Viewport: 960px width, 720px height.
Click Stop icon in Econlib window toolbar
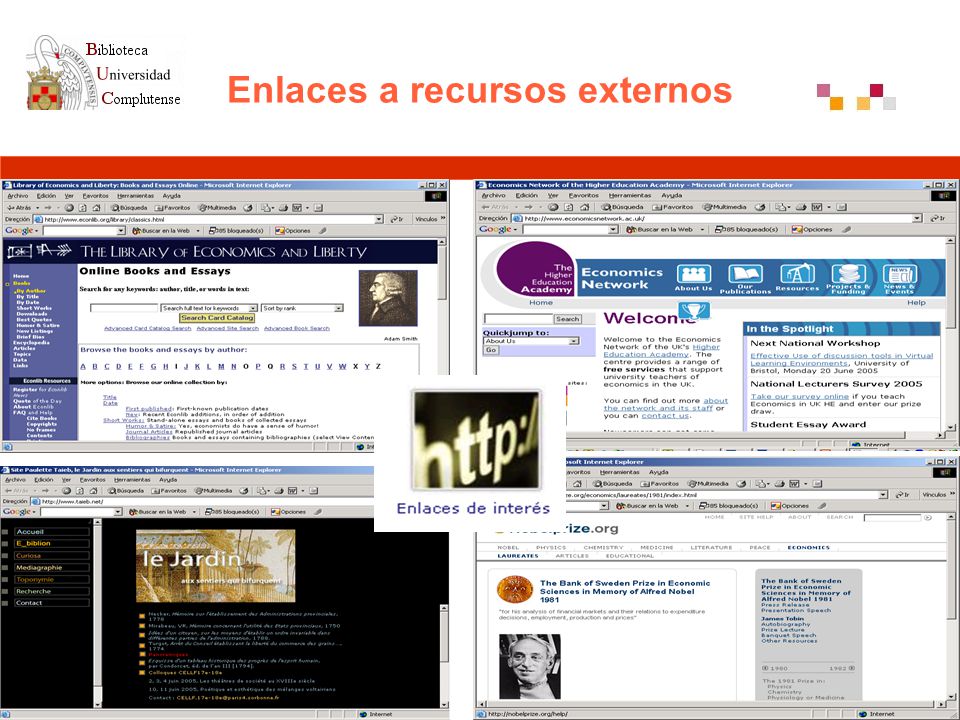point(69,208)
